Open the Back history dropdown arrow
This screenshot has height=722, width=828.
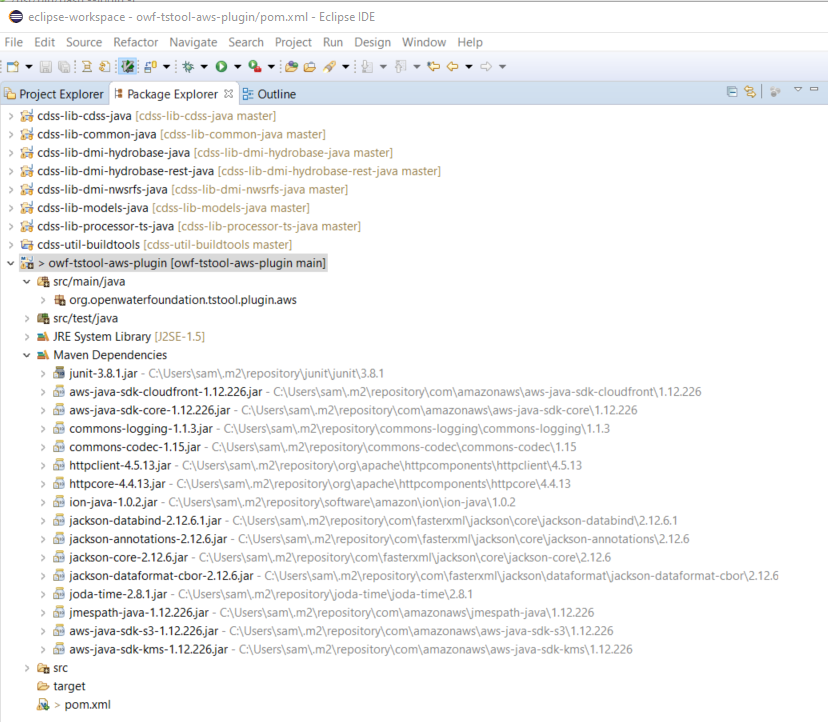point(469,67)
